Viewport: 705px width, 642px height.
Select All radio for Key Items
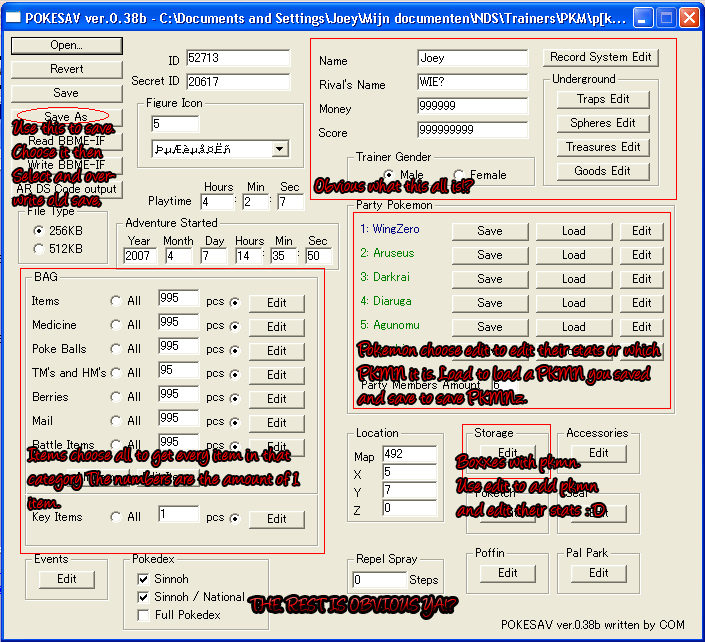[116, 517]
